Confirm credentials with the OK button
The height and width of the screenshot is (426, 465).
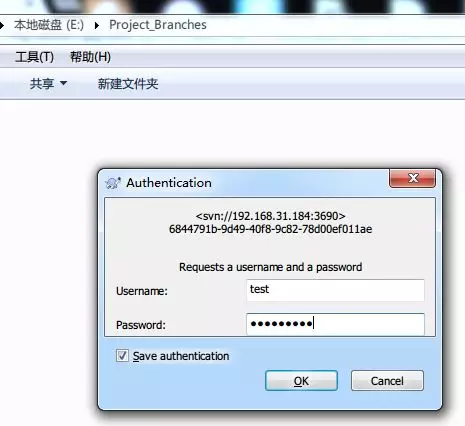[x=301, y=381]
